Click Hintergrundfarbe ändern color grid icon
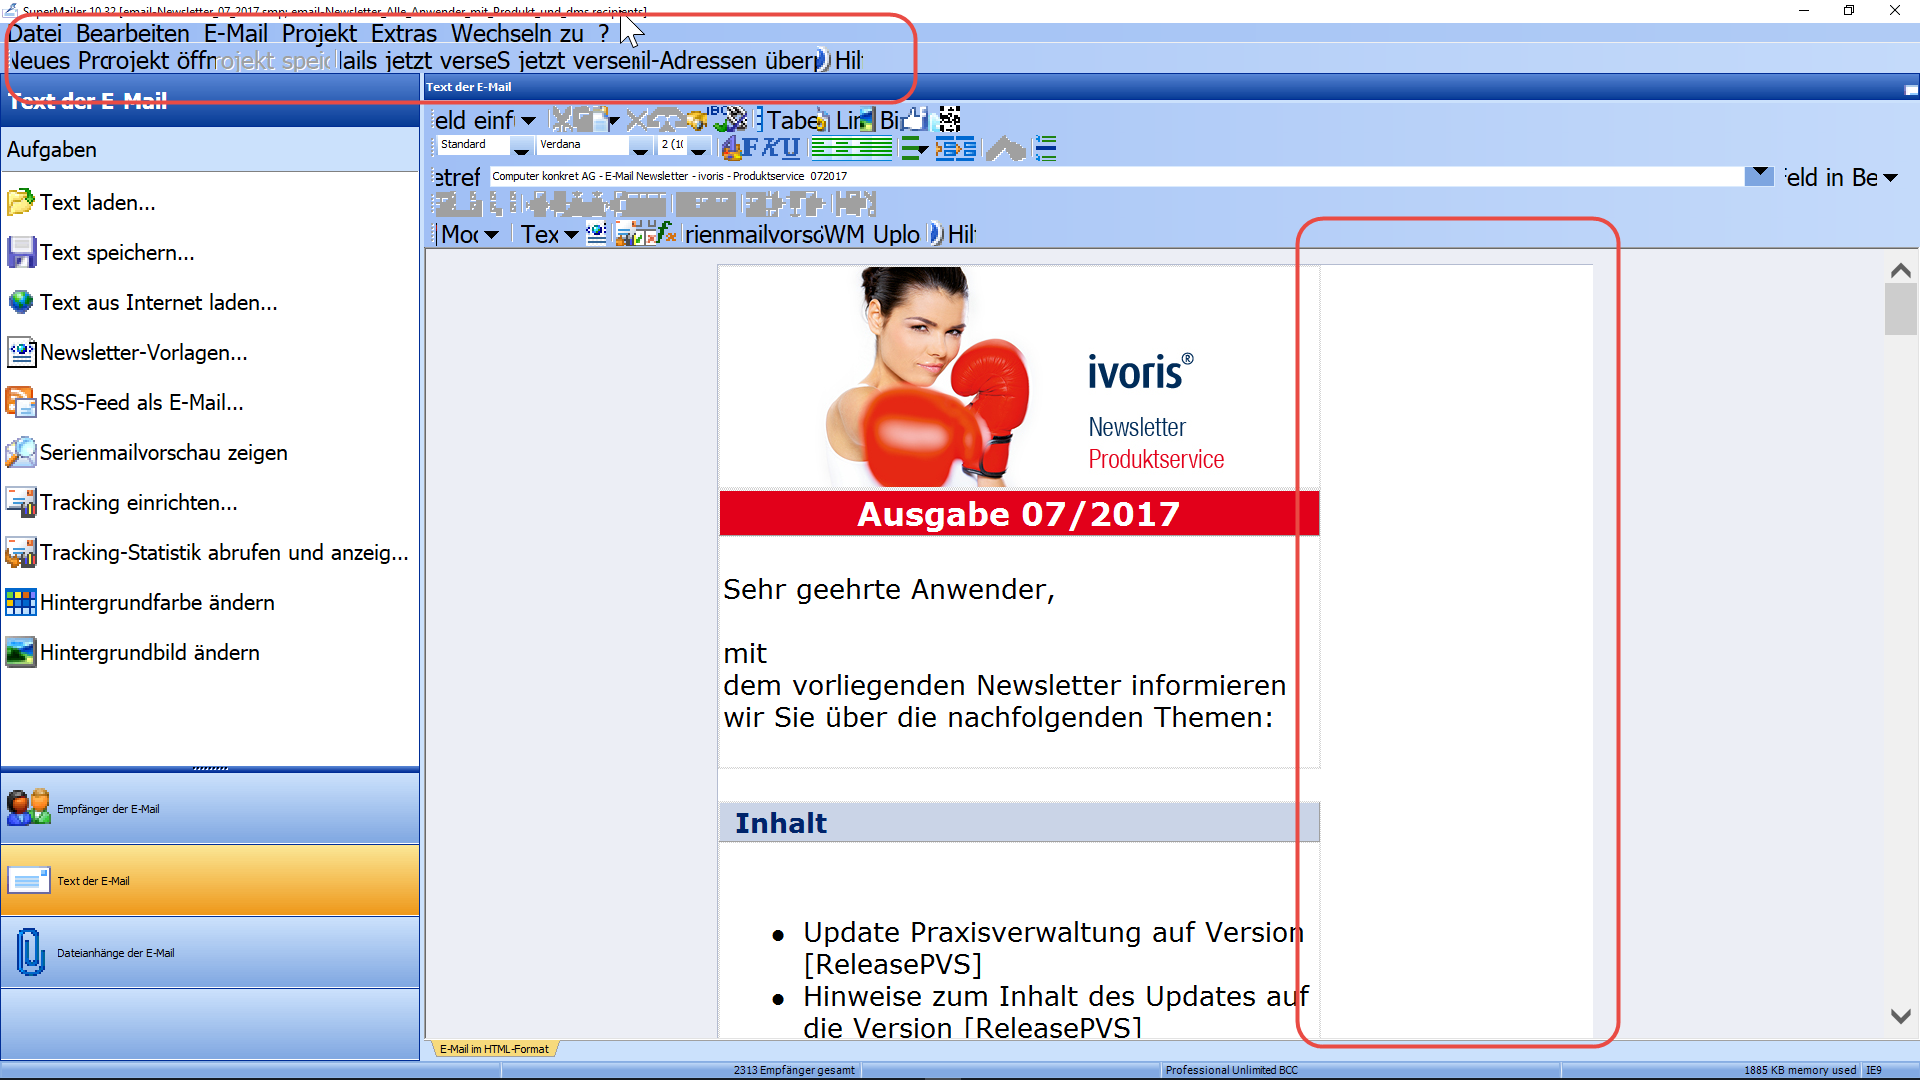 point(21,602)
